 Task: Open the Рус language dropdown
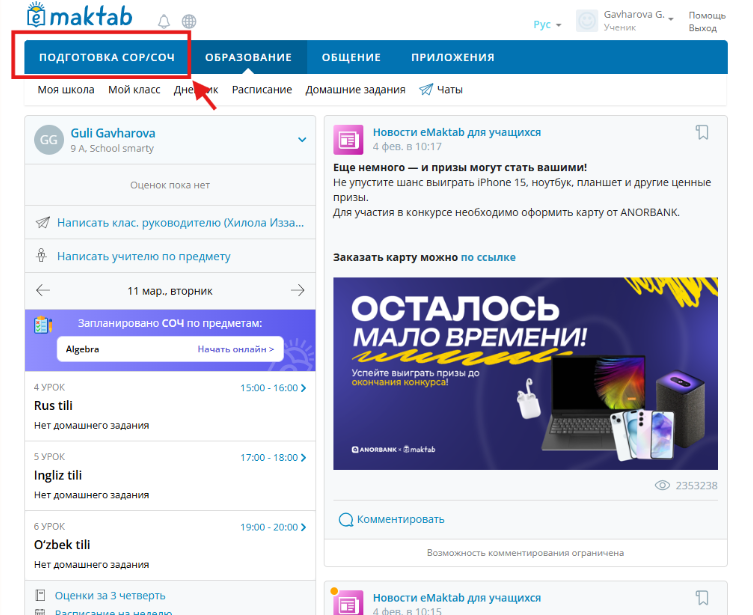click(x=547, y=24)
